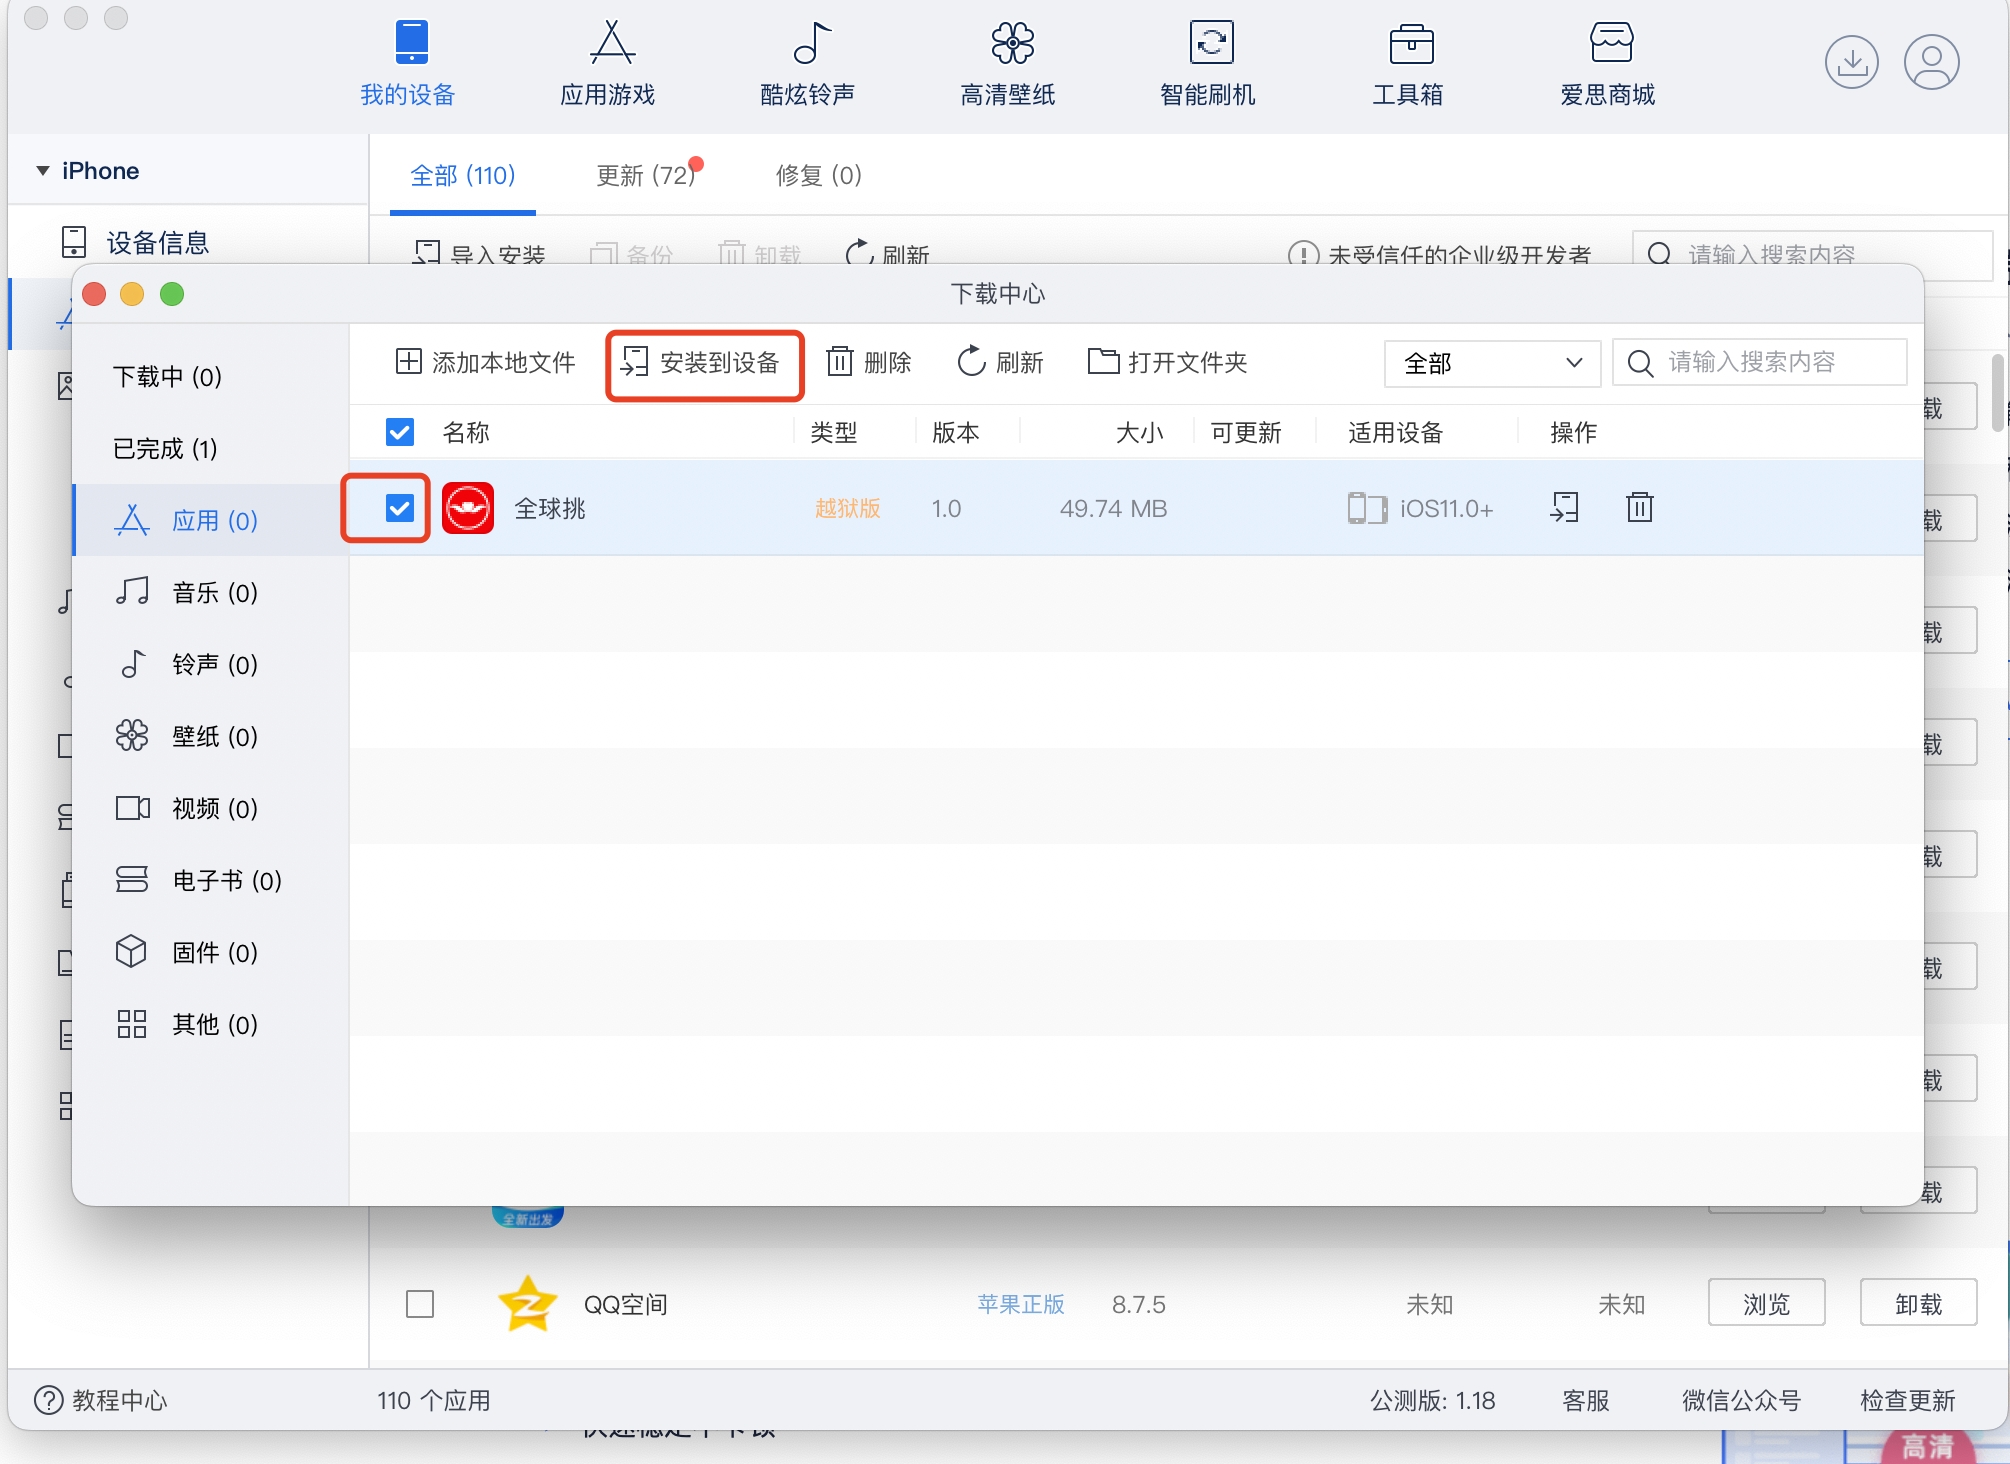Open user account profile icon
2010x1464 pixels.
1930,62
